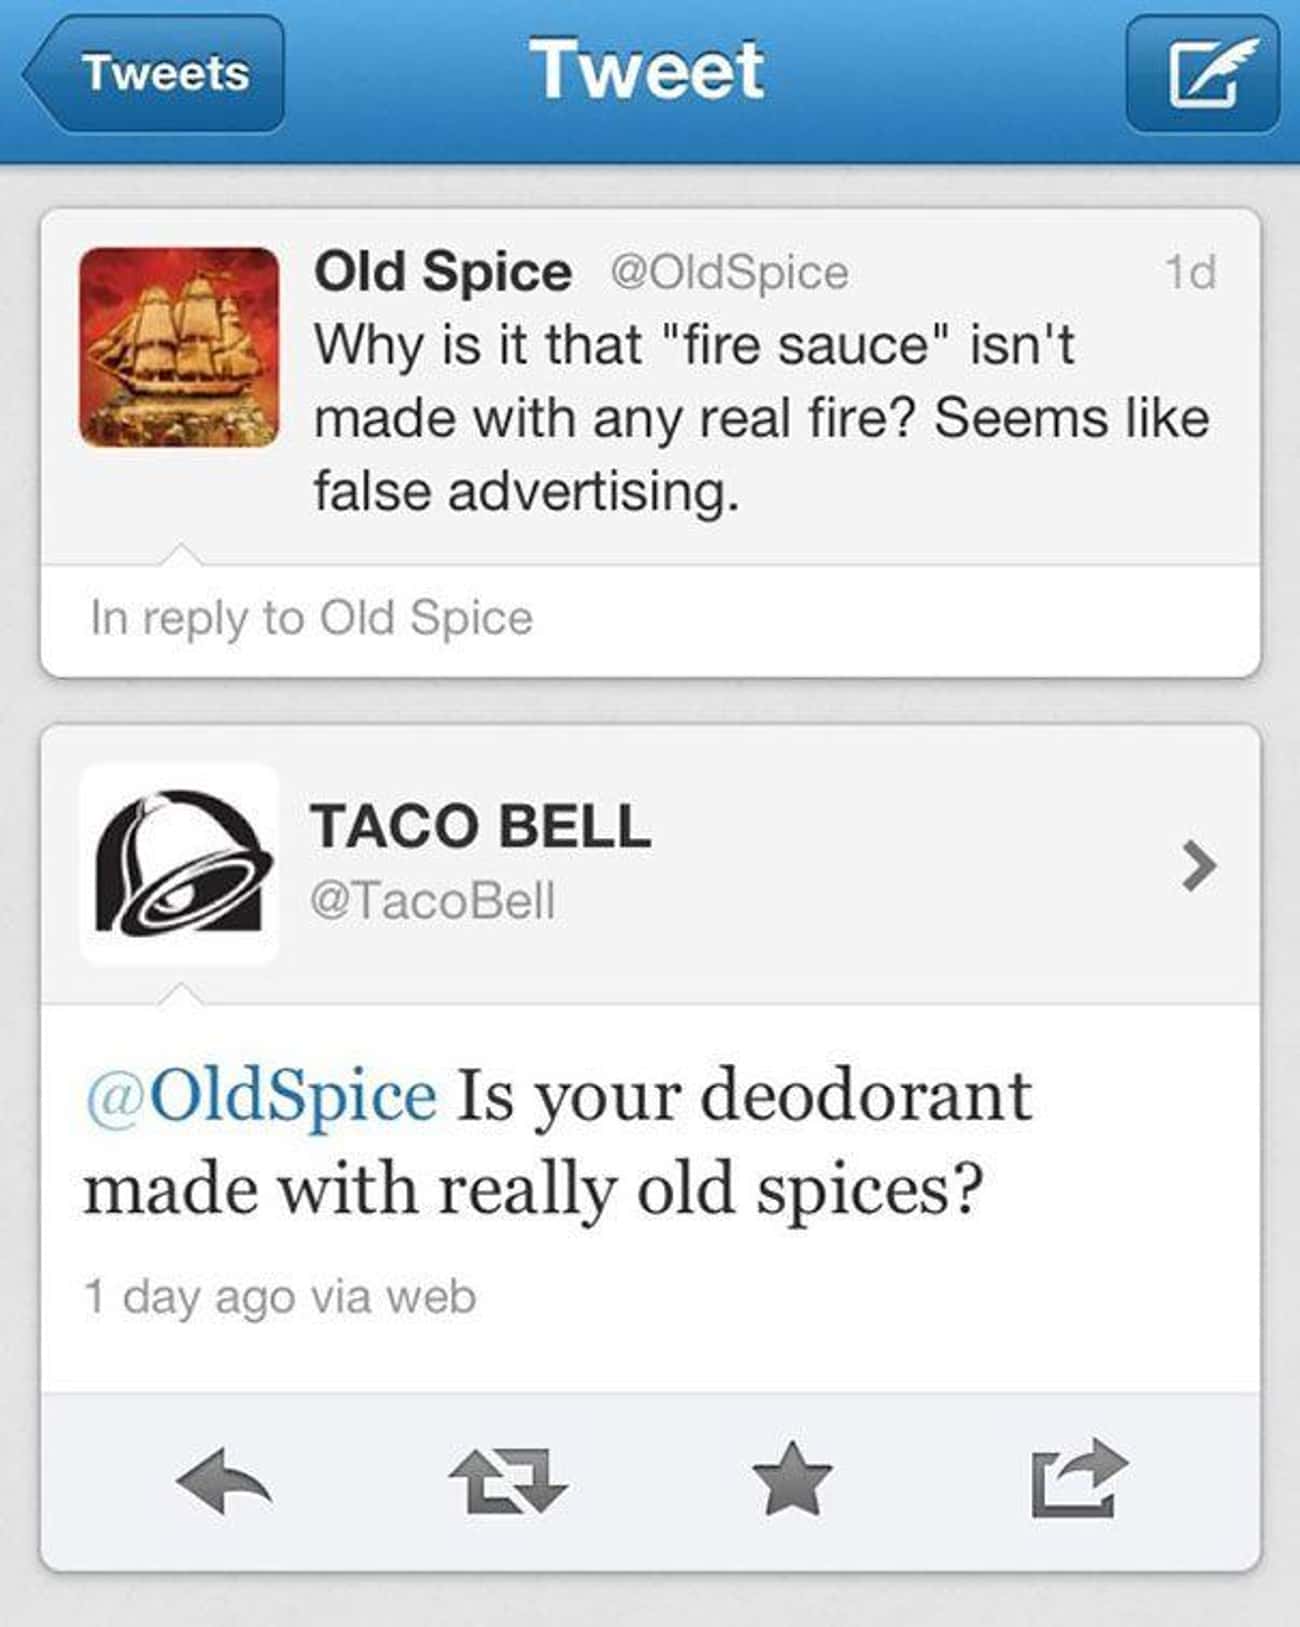Tap the "In reply to Old Spice" row
This screenshot has height=1627, width=1300.
650,620
